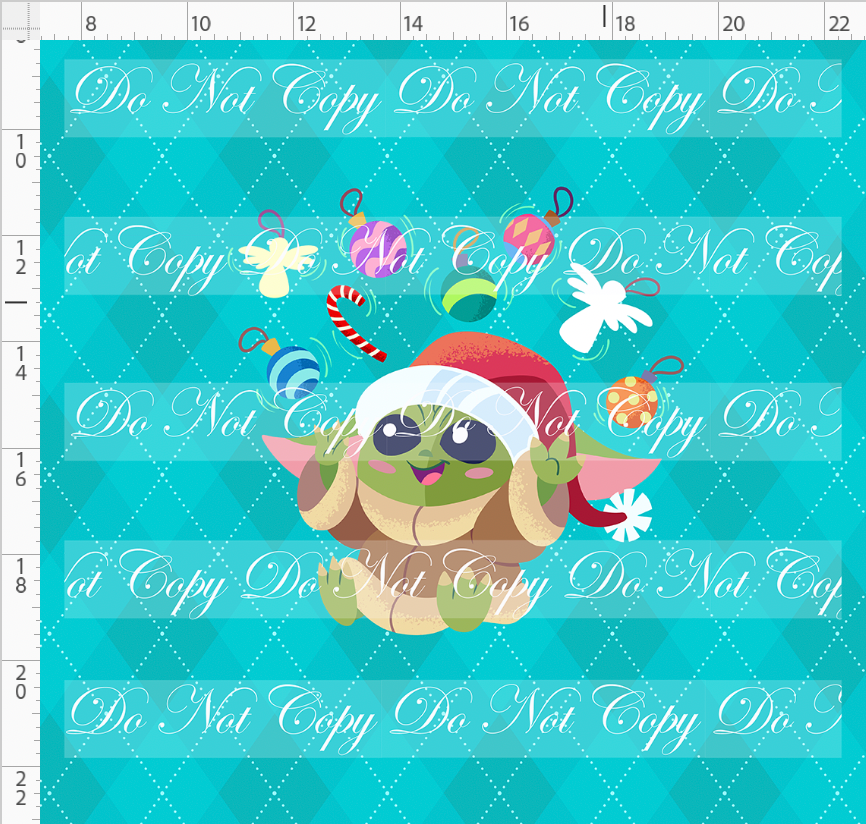
Task: Click the 22 mark on vertical ruler
Action: point(20,788)
